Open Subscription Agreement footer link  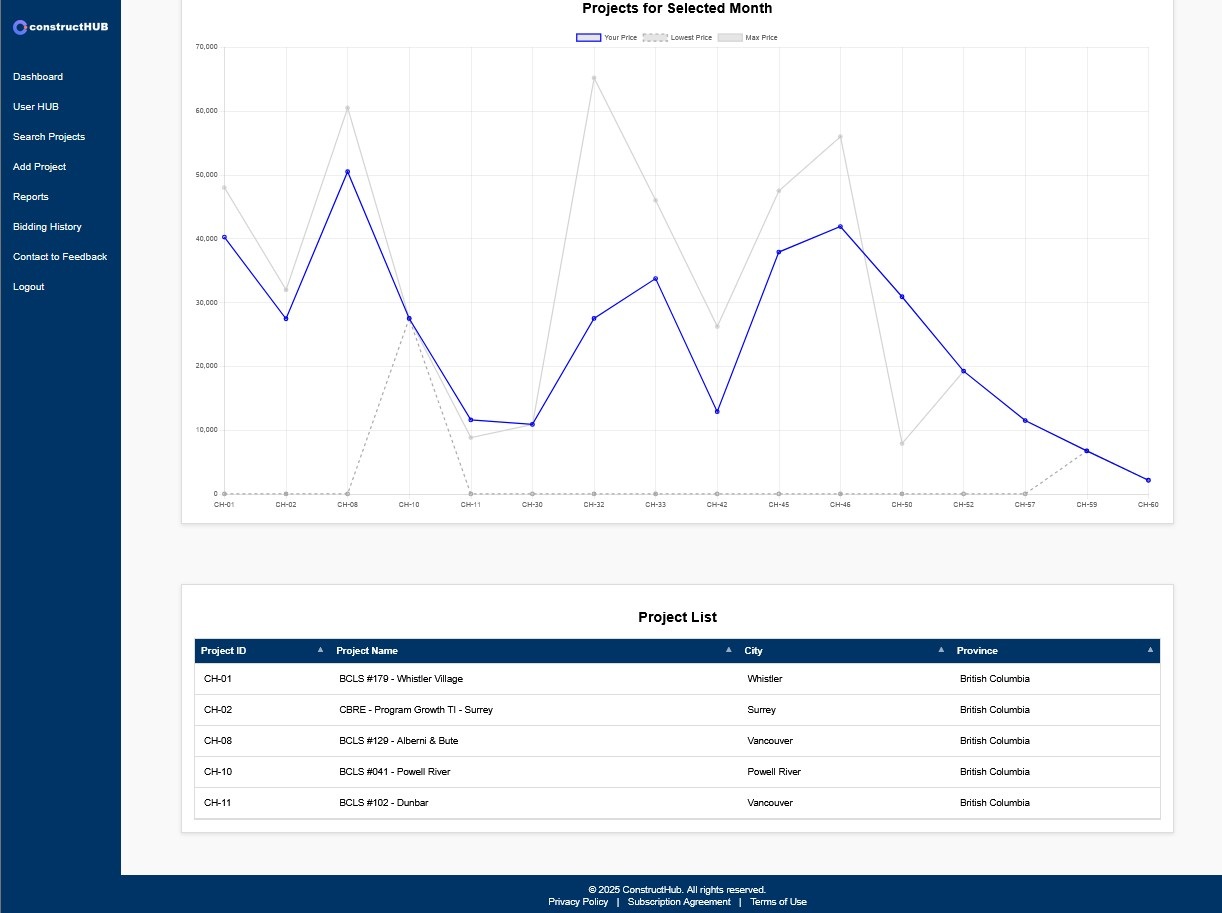(x=679, y=902)
